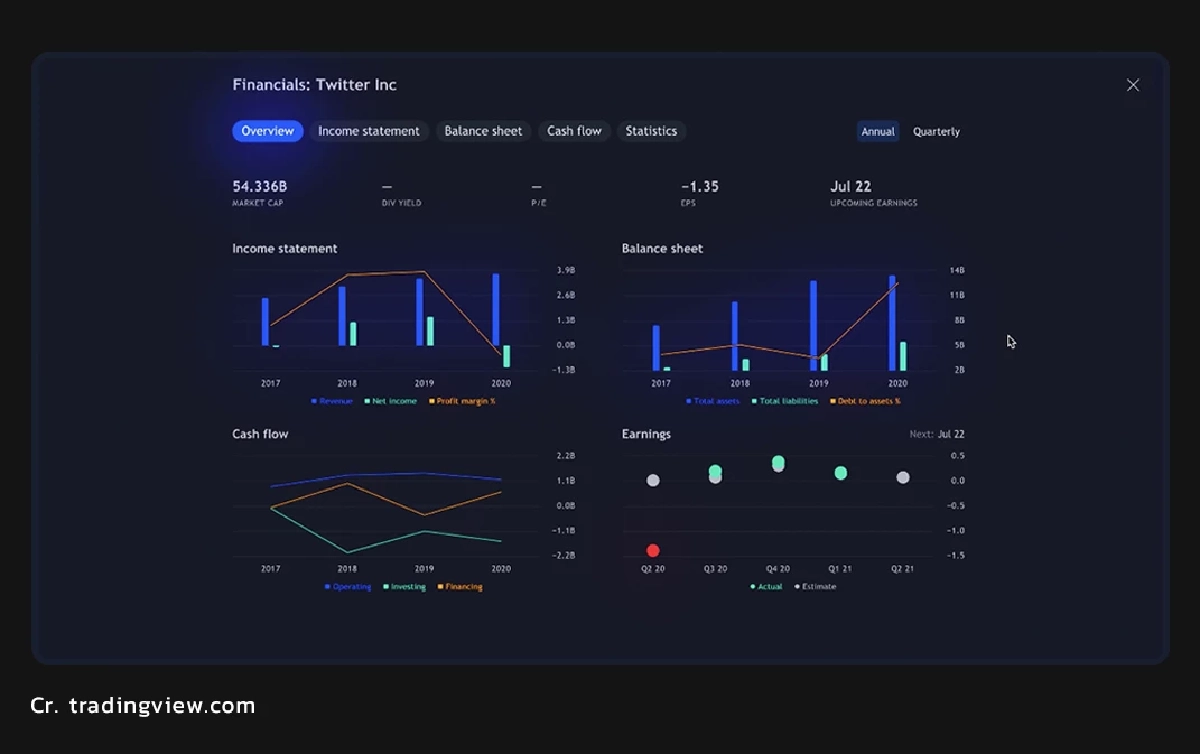Toggle the Debt to assets % line

coord(866,400)
